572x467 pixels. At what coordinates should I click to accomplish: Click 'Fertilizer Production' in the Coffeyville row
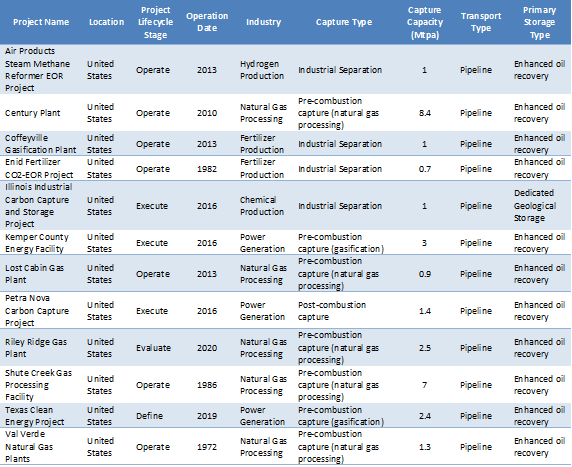(x=262, y=144)
